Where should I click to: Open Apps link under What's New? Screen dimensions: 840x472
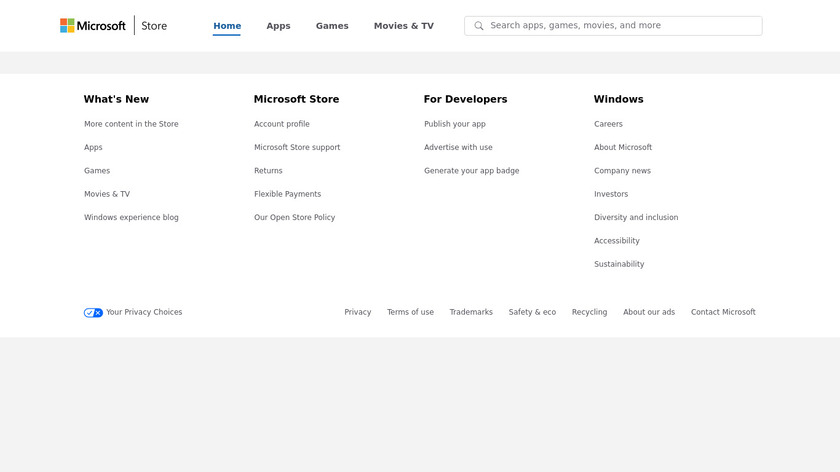pyautogui.click(x=93, y=147)
